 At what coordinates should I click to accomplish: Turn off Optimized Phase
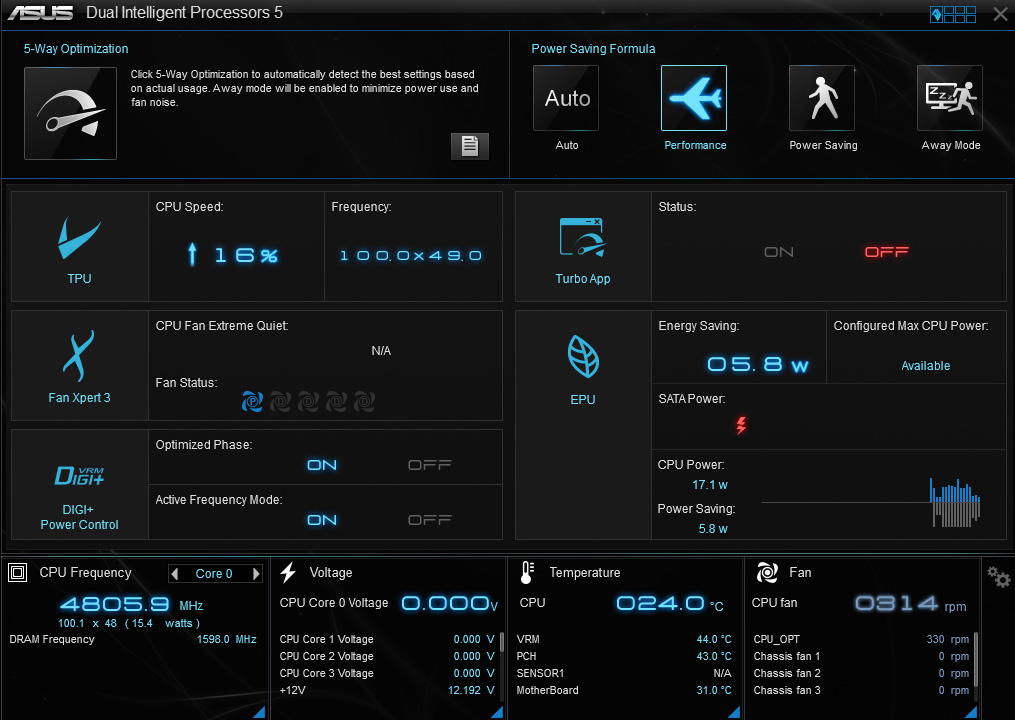point(429,465)
